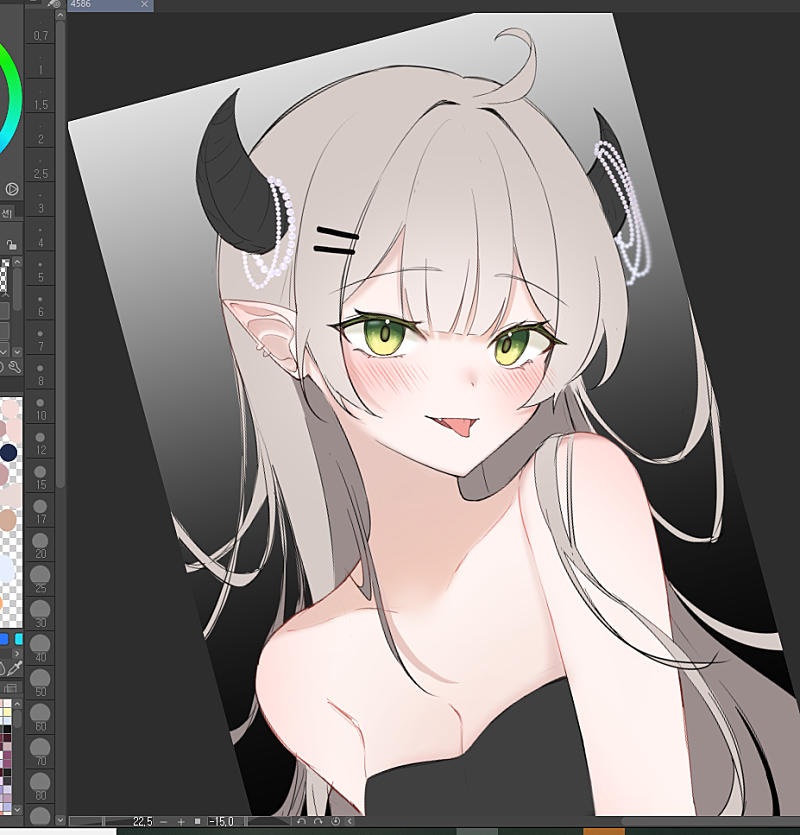
Task: Select the 1.5 brush size preset
Action: [40, 97]
